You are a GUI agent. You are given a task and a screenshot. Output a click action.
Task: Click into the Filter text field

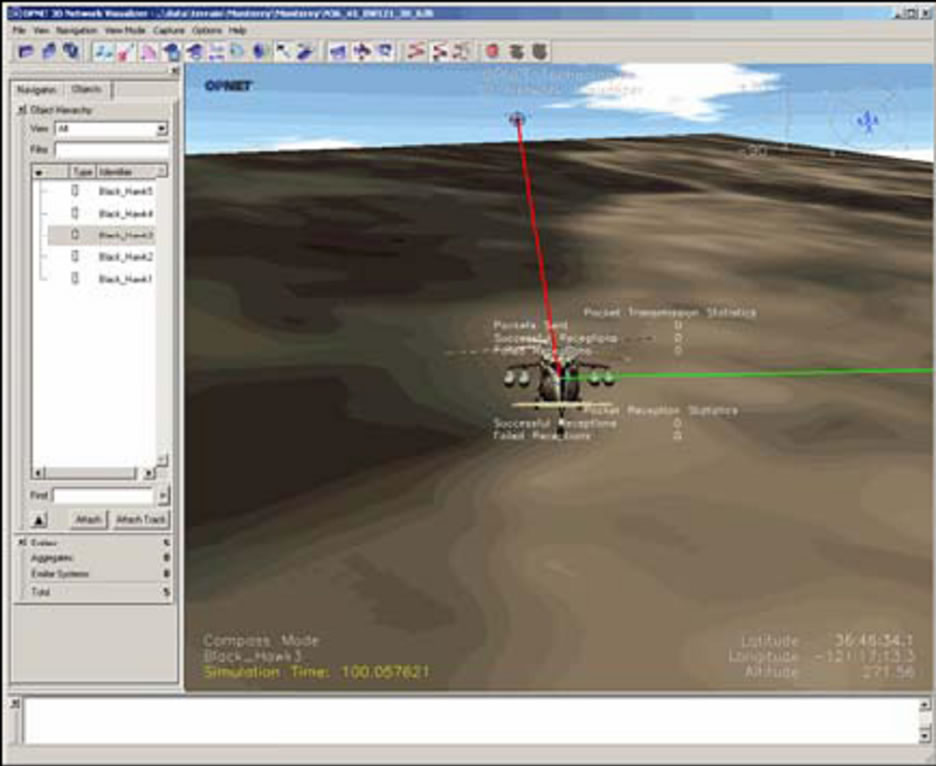tap(110, 149)
